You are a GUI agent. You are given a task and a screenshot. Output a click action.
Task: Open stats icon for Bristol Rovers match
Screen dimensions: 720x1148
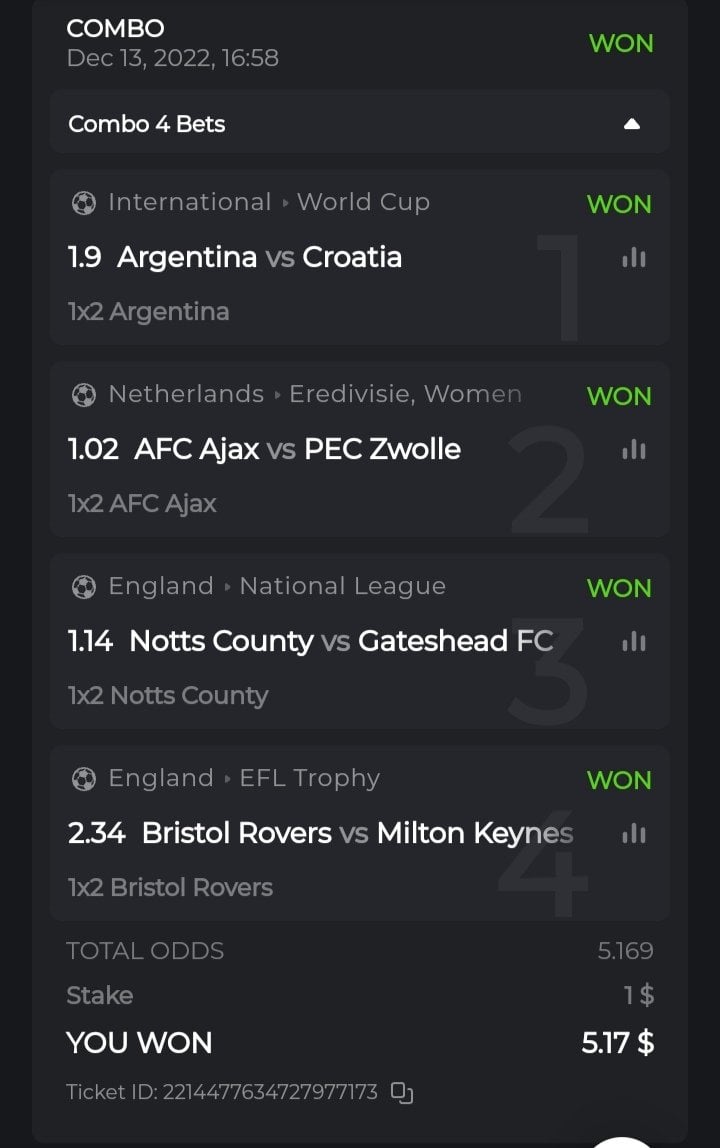point(633,834)
